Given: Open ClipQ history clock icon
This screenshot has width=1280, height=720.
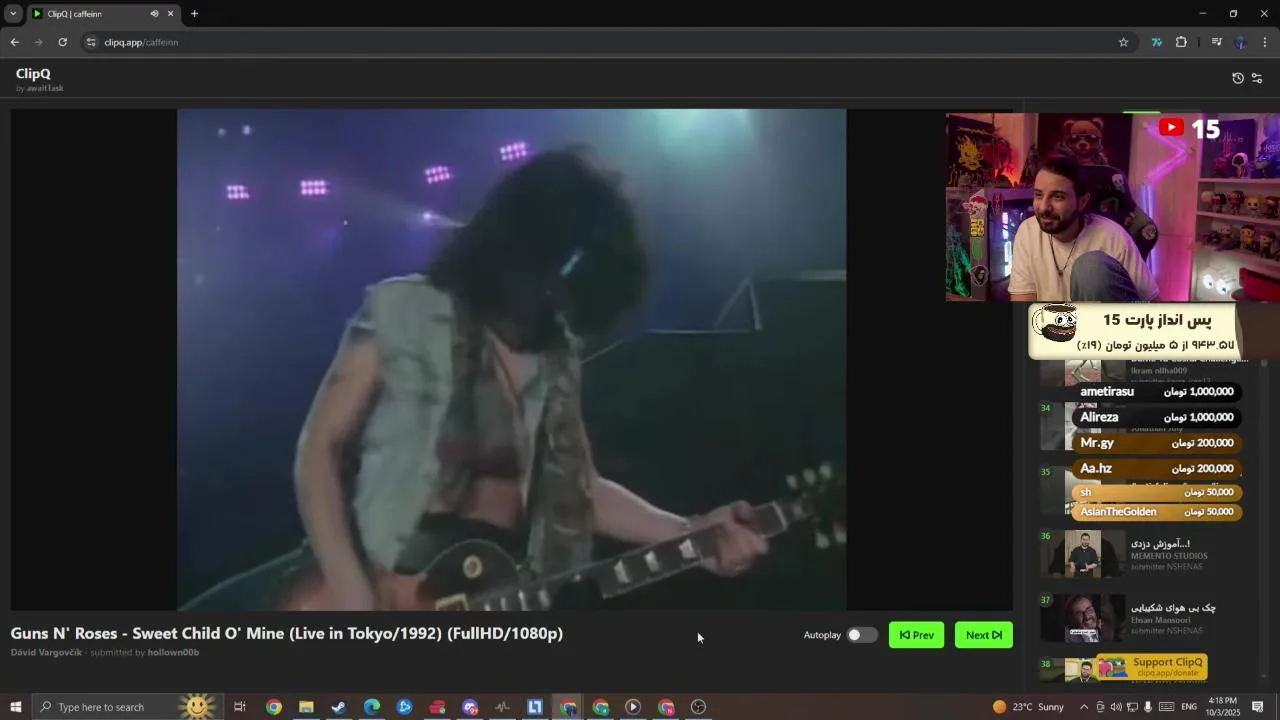Looking at the screenshot, I should [1238, 78].
